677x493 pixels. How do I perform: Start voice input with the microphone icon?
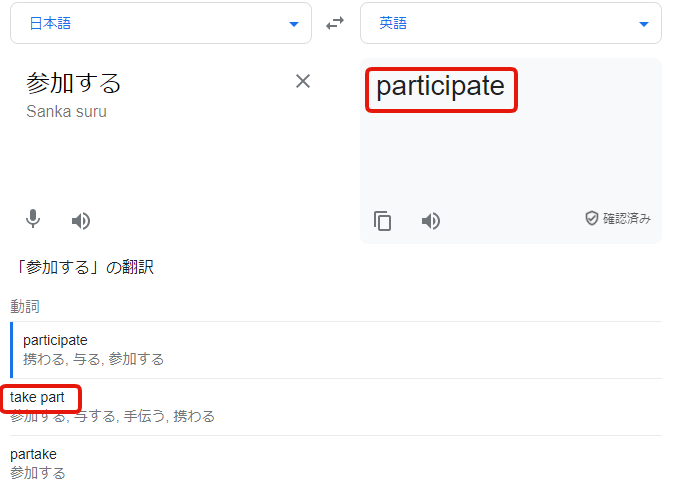[33, 219]
